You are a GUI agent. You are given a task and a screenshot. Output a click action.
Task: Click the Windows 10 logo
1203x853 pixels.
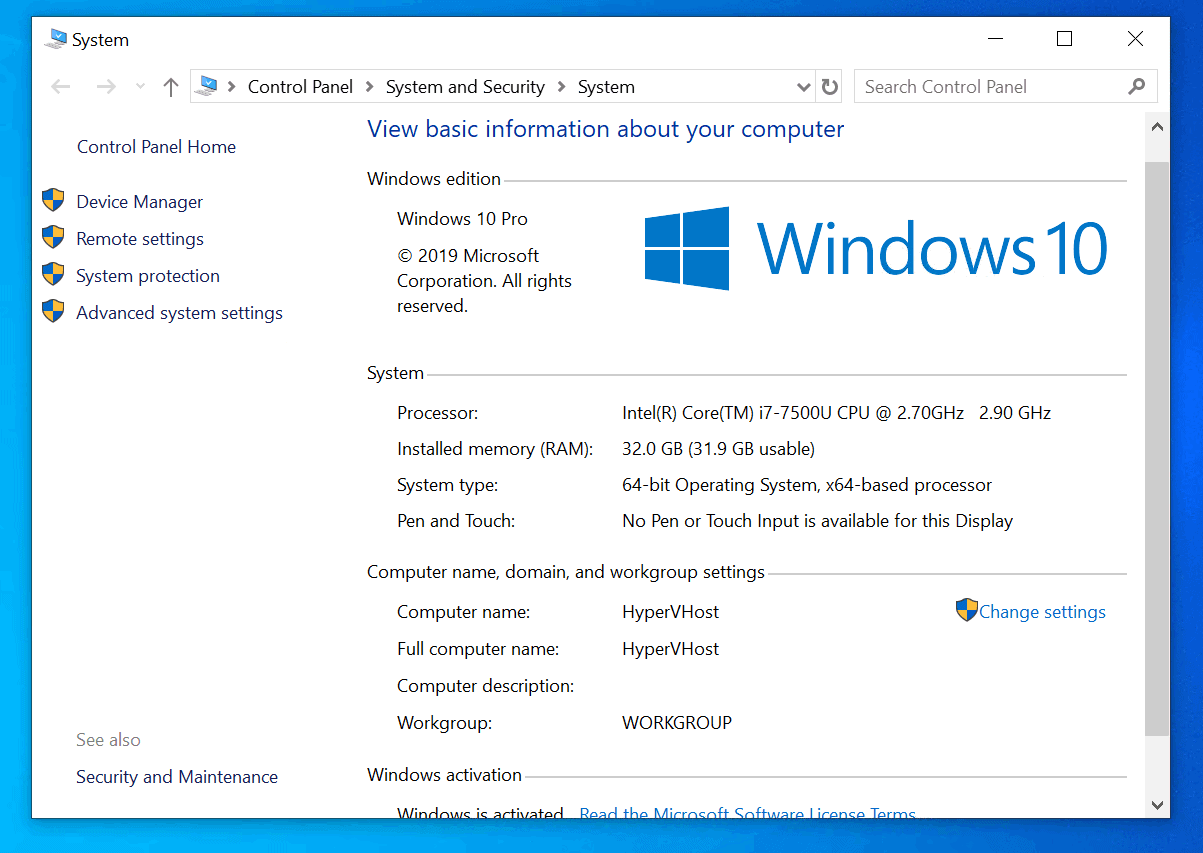click(x=876, y=248)
